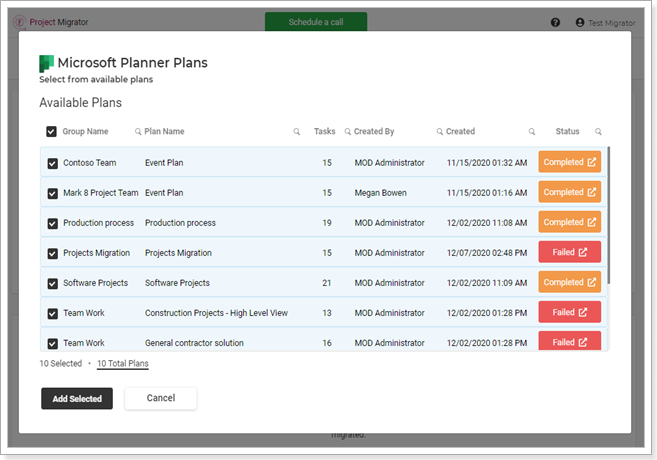Screen dimensions: 657x460
Task: Sort by Status column header
Action: pyautogui.click(x=567, y=132)
